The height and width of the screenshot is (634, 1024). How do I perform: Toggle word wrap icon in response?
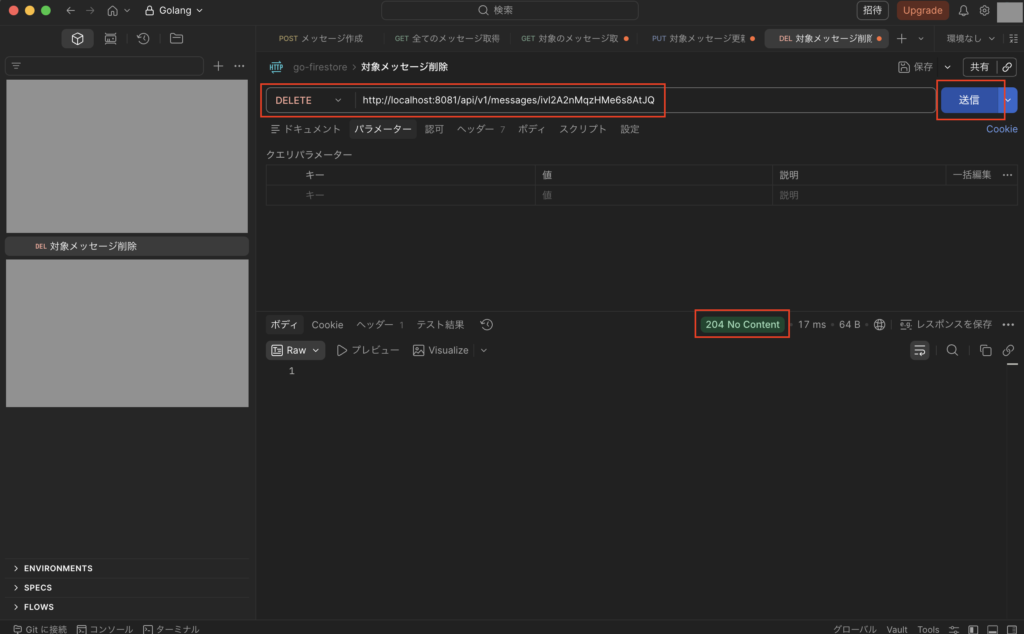click(919, 350)
